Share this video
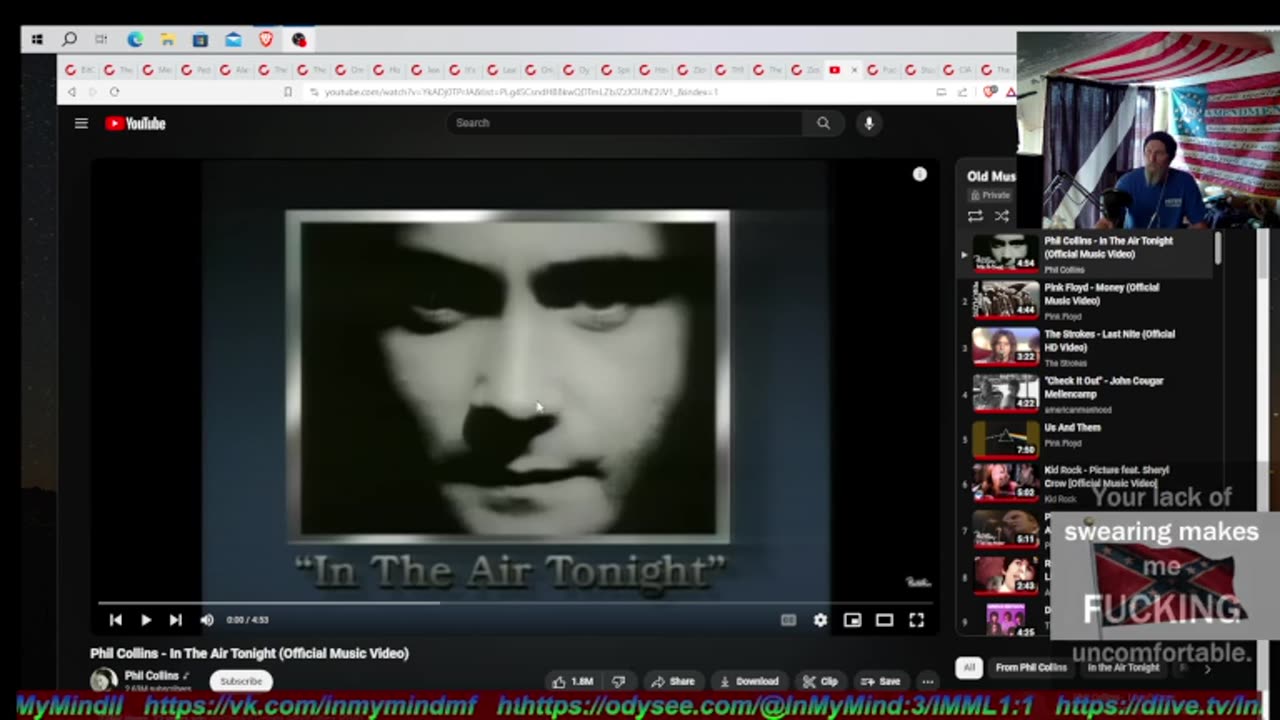The width and height of the screenshot is (1280, 720). coord(673,682)
